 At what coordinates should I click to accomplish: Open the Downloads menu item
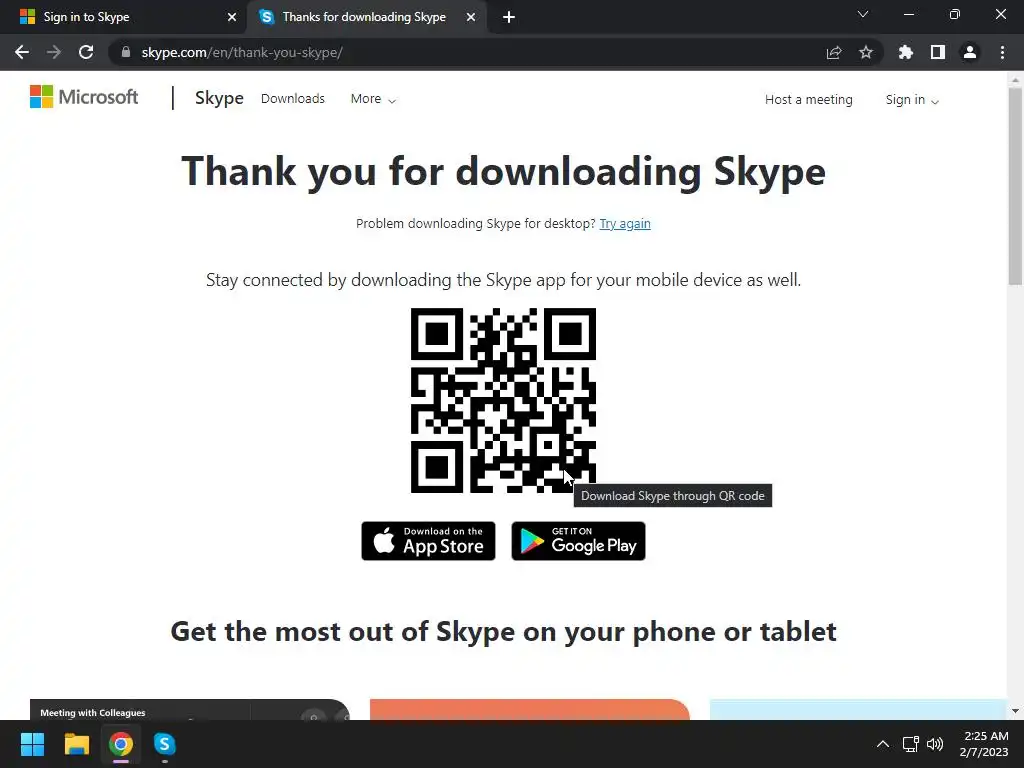point(293,99)
